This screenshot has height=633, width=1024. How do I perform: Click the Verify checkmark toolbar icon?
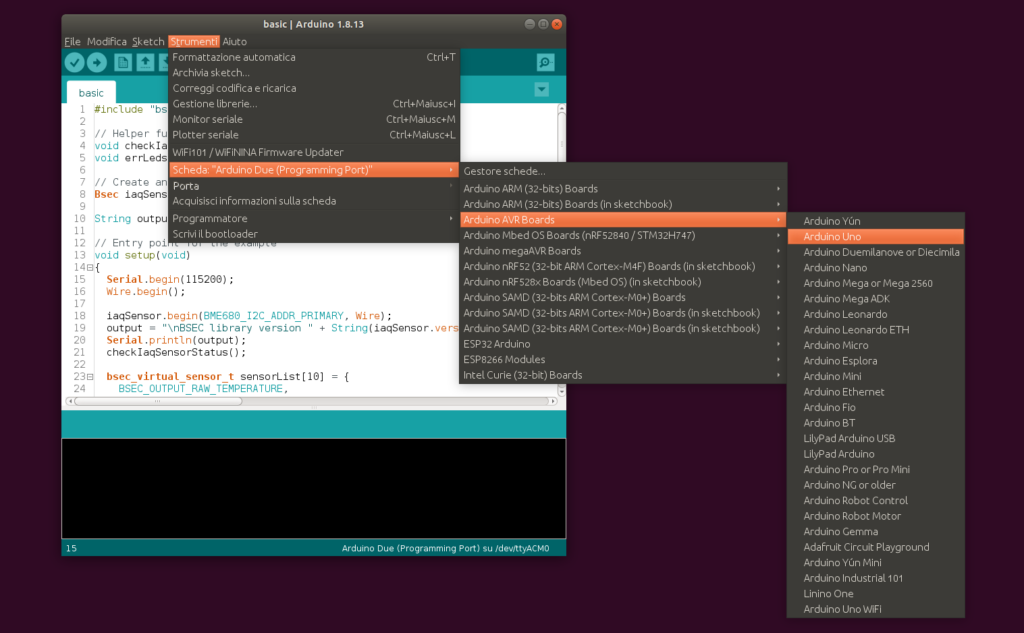[x=74, y=62]
